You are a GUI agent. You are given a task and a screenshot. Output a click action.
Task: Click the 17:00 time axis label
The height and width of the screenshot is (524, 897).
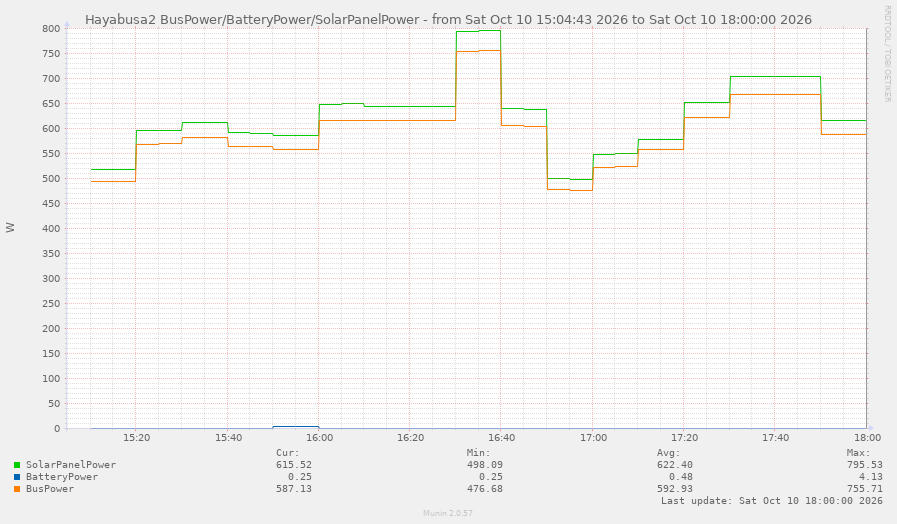pyautogui.click(x=593, y=438)
